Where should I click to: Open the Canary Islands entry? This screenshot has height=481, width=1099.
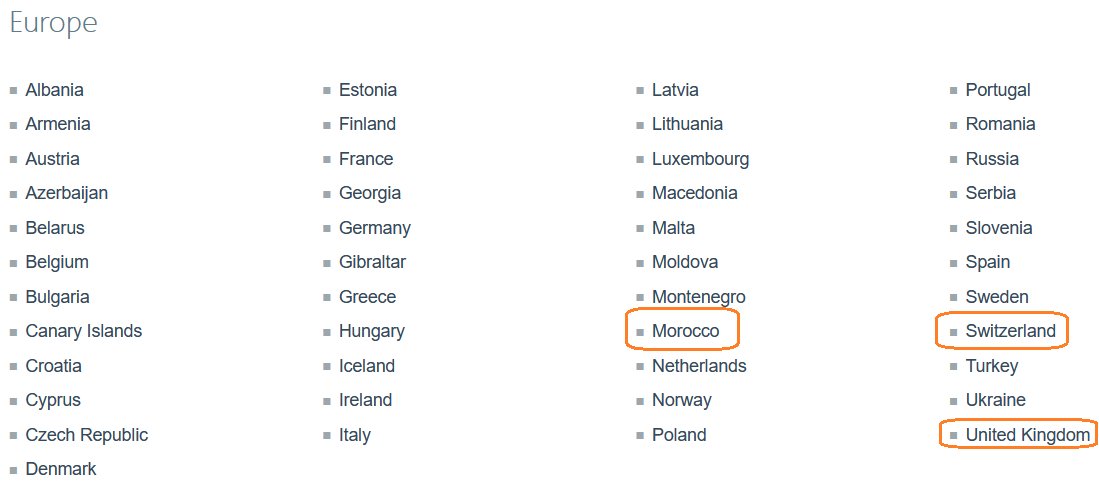[x=83, y=331]
